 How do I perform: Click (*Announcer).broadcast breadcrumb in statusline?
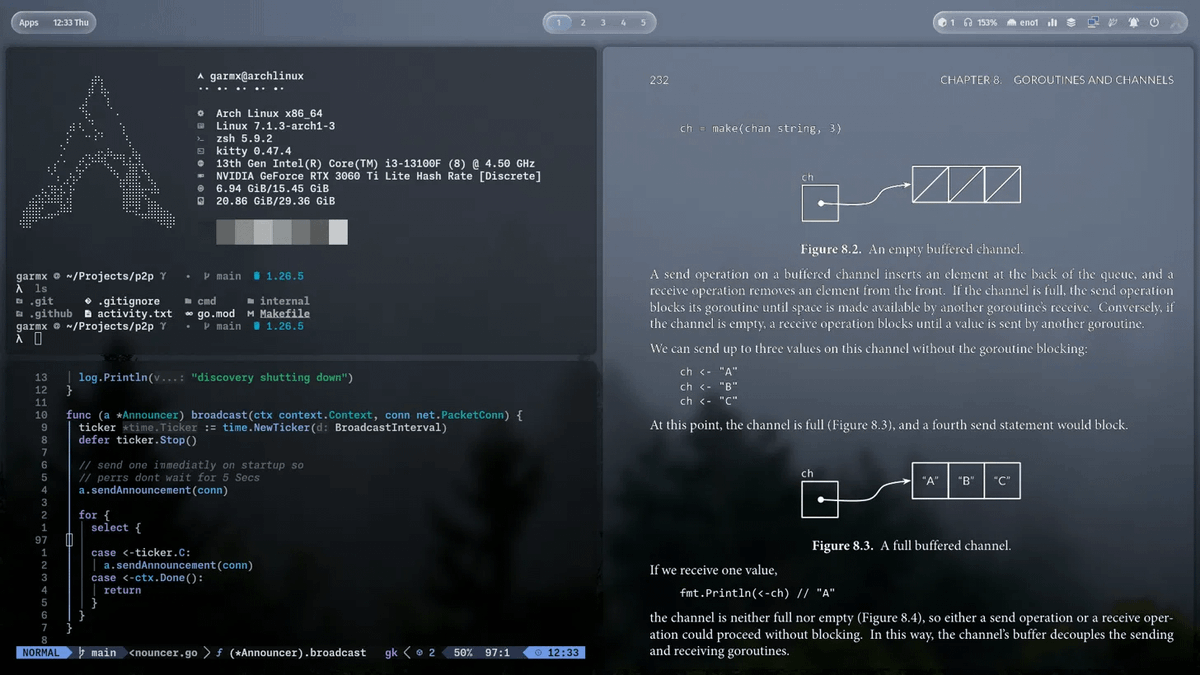click(297, 653)
